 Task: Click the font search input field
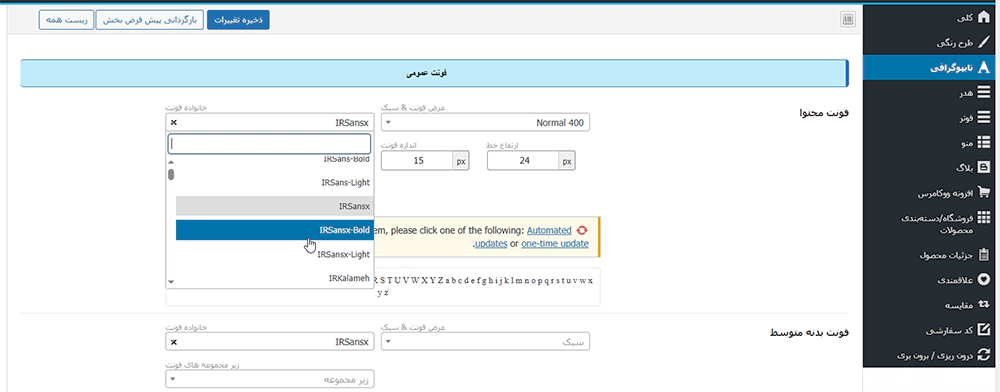point(269,144)
